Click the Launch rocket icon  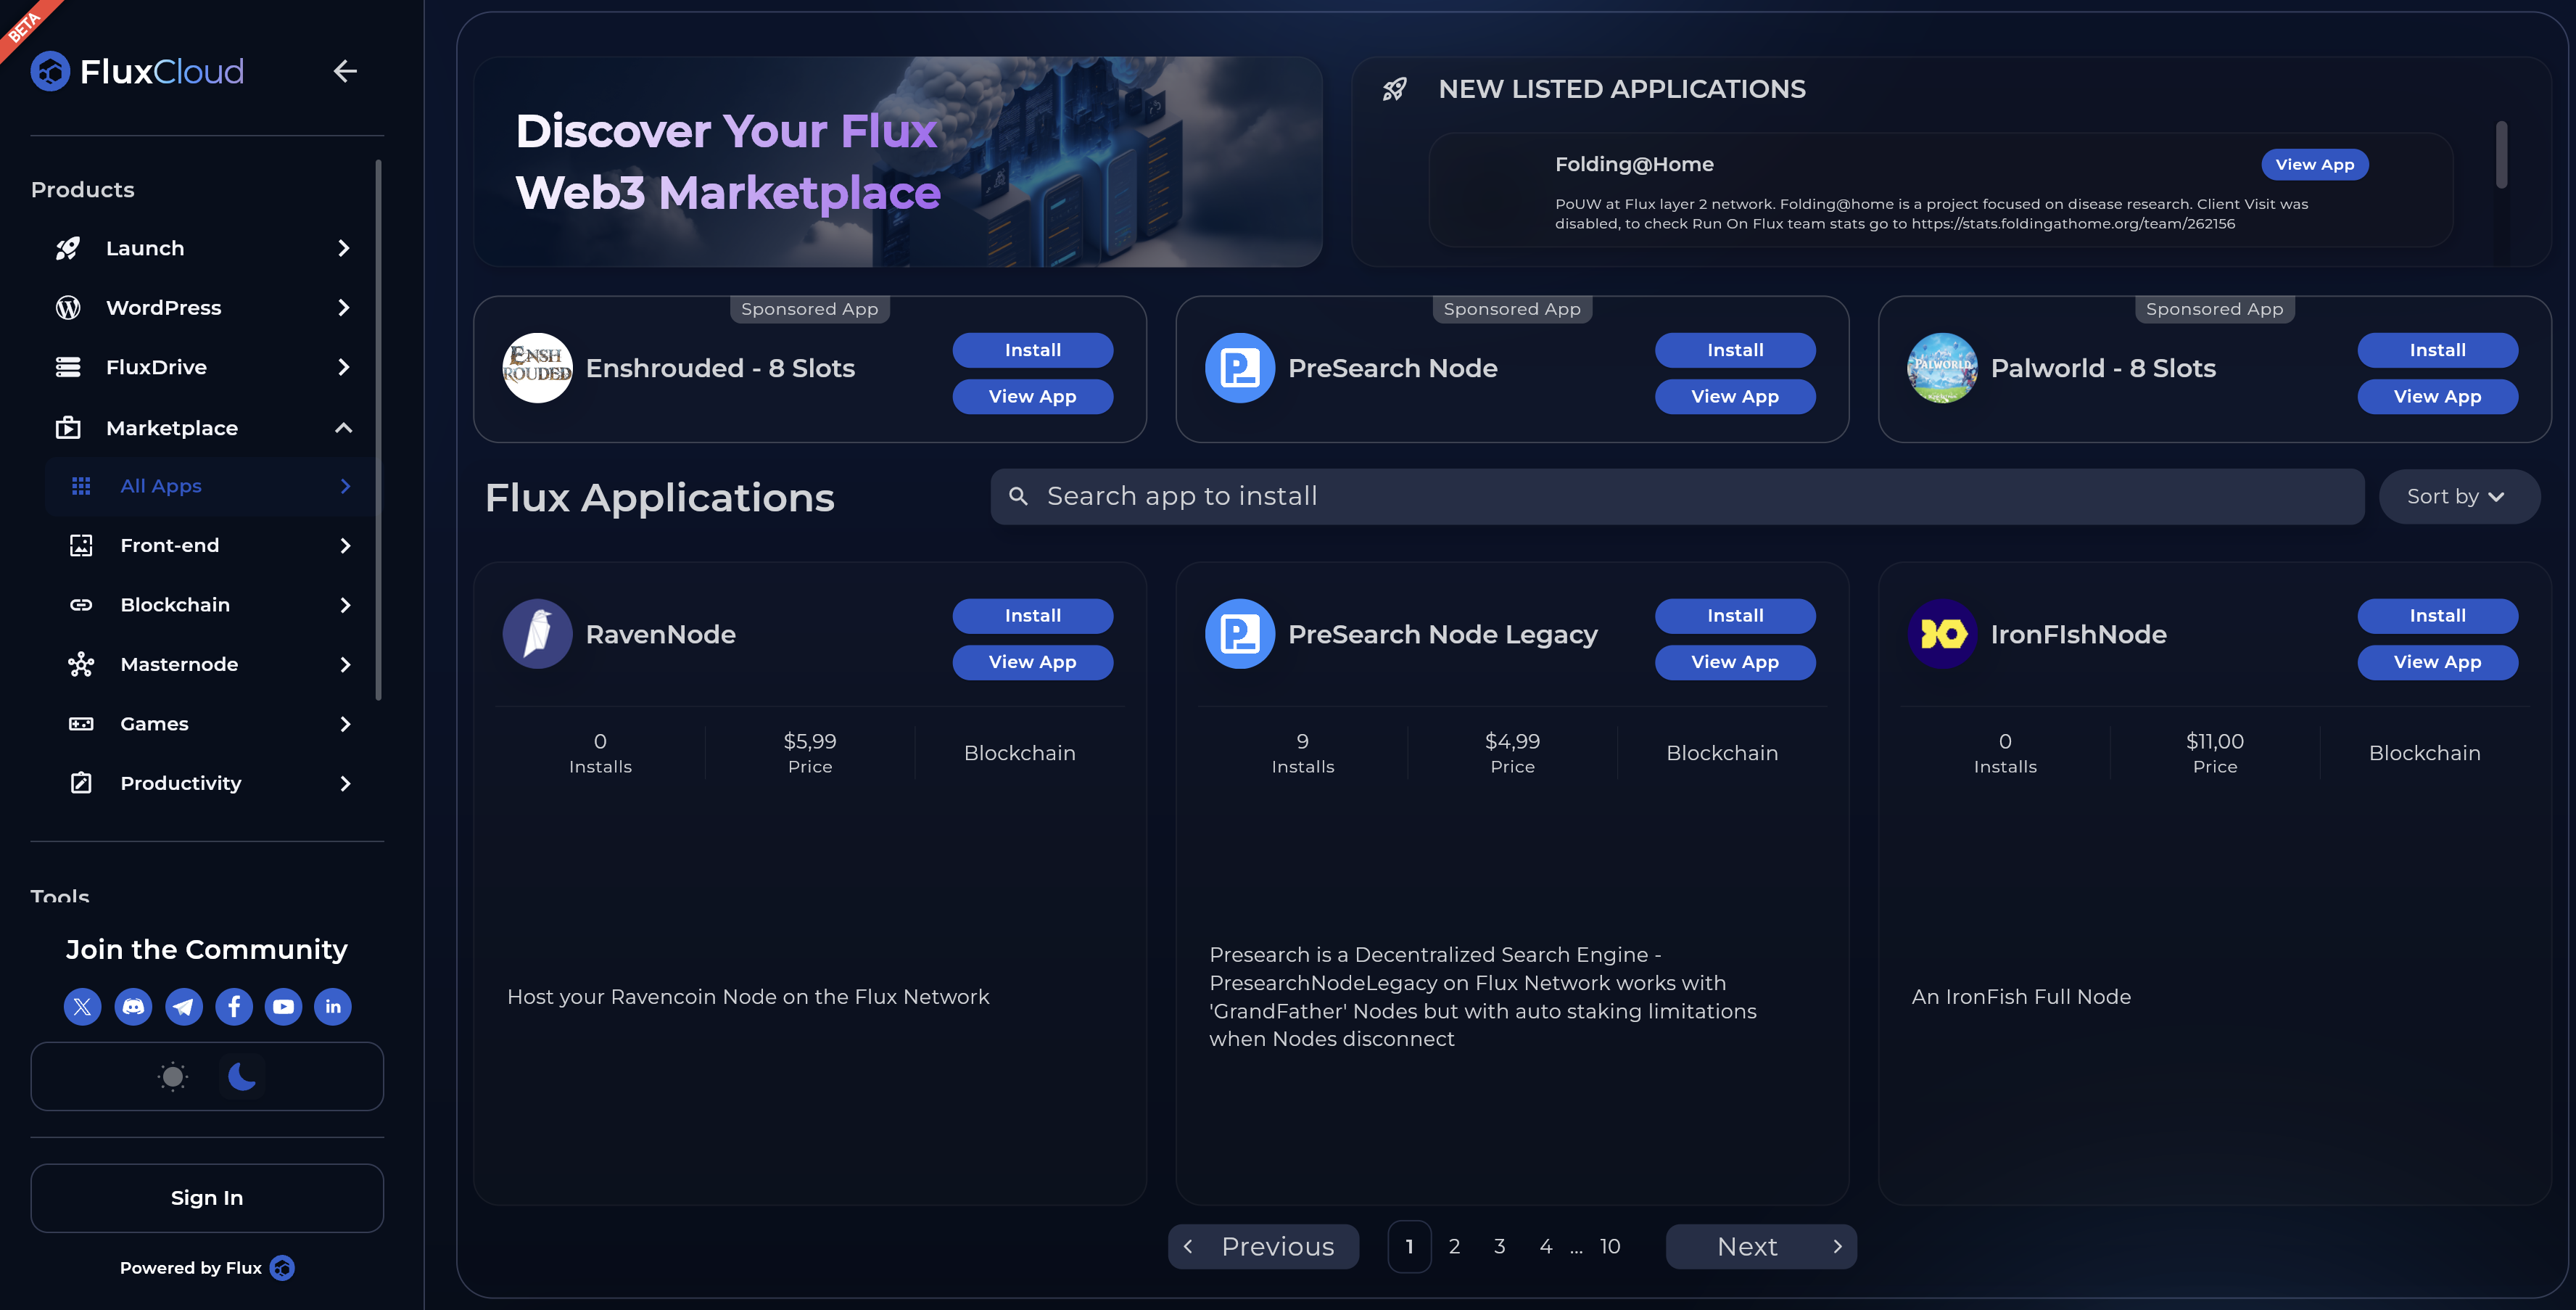coord(68,248)
